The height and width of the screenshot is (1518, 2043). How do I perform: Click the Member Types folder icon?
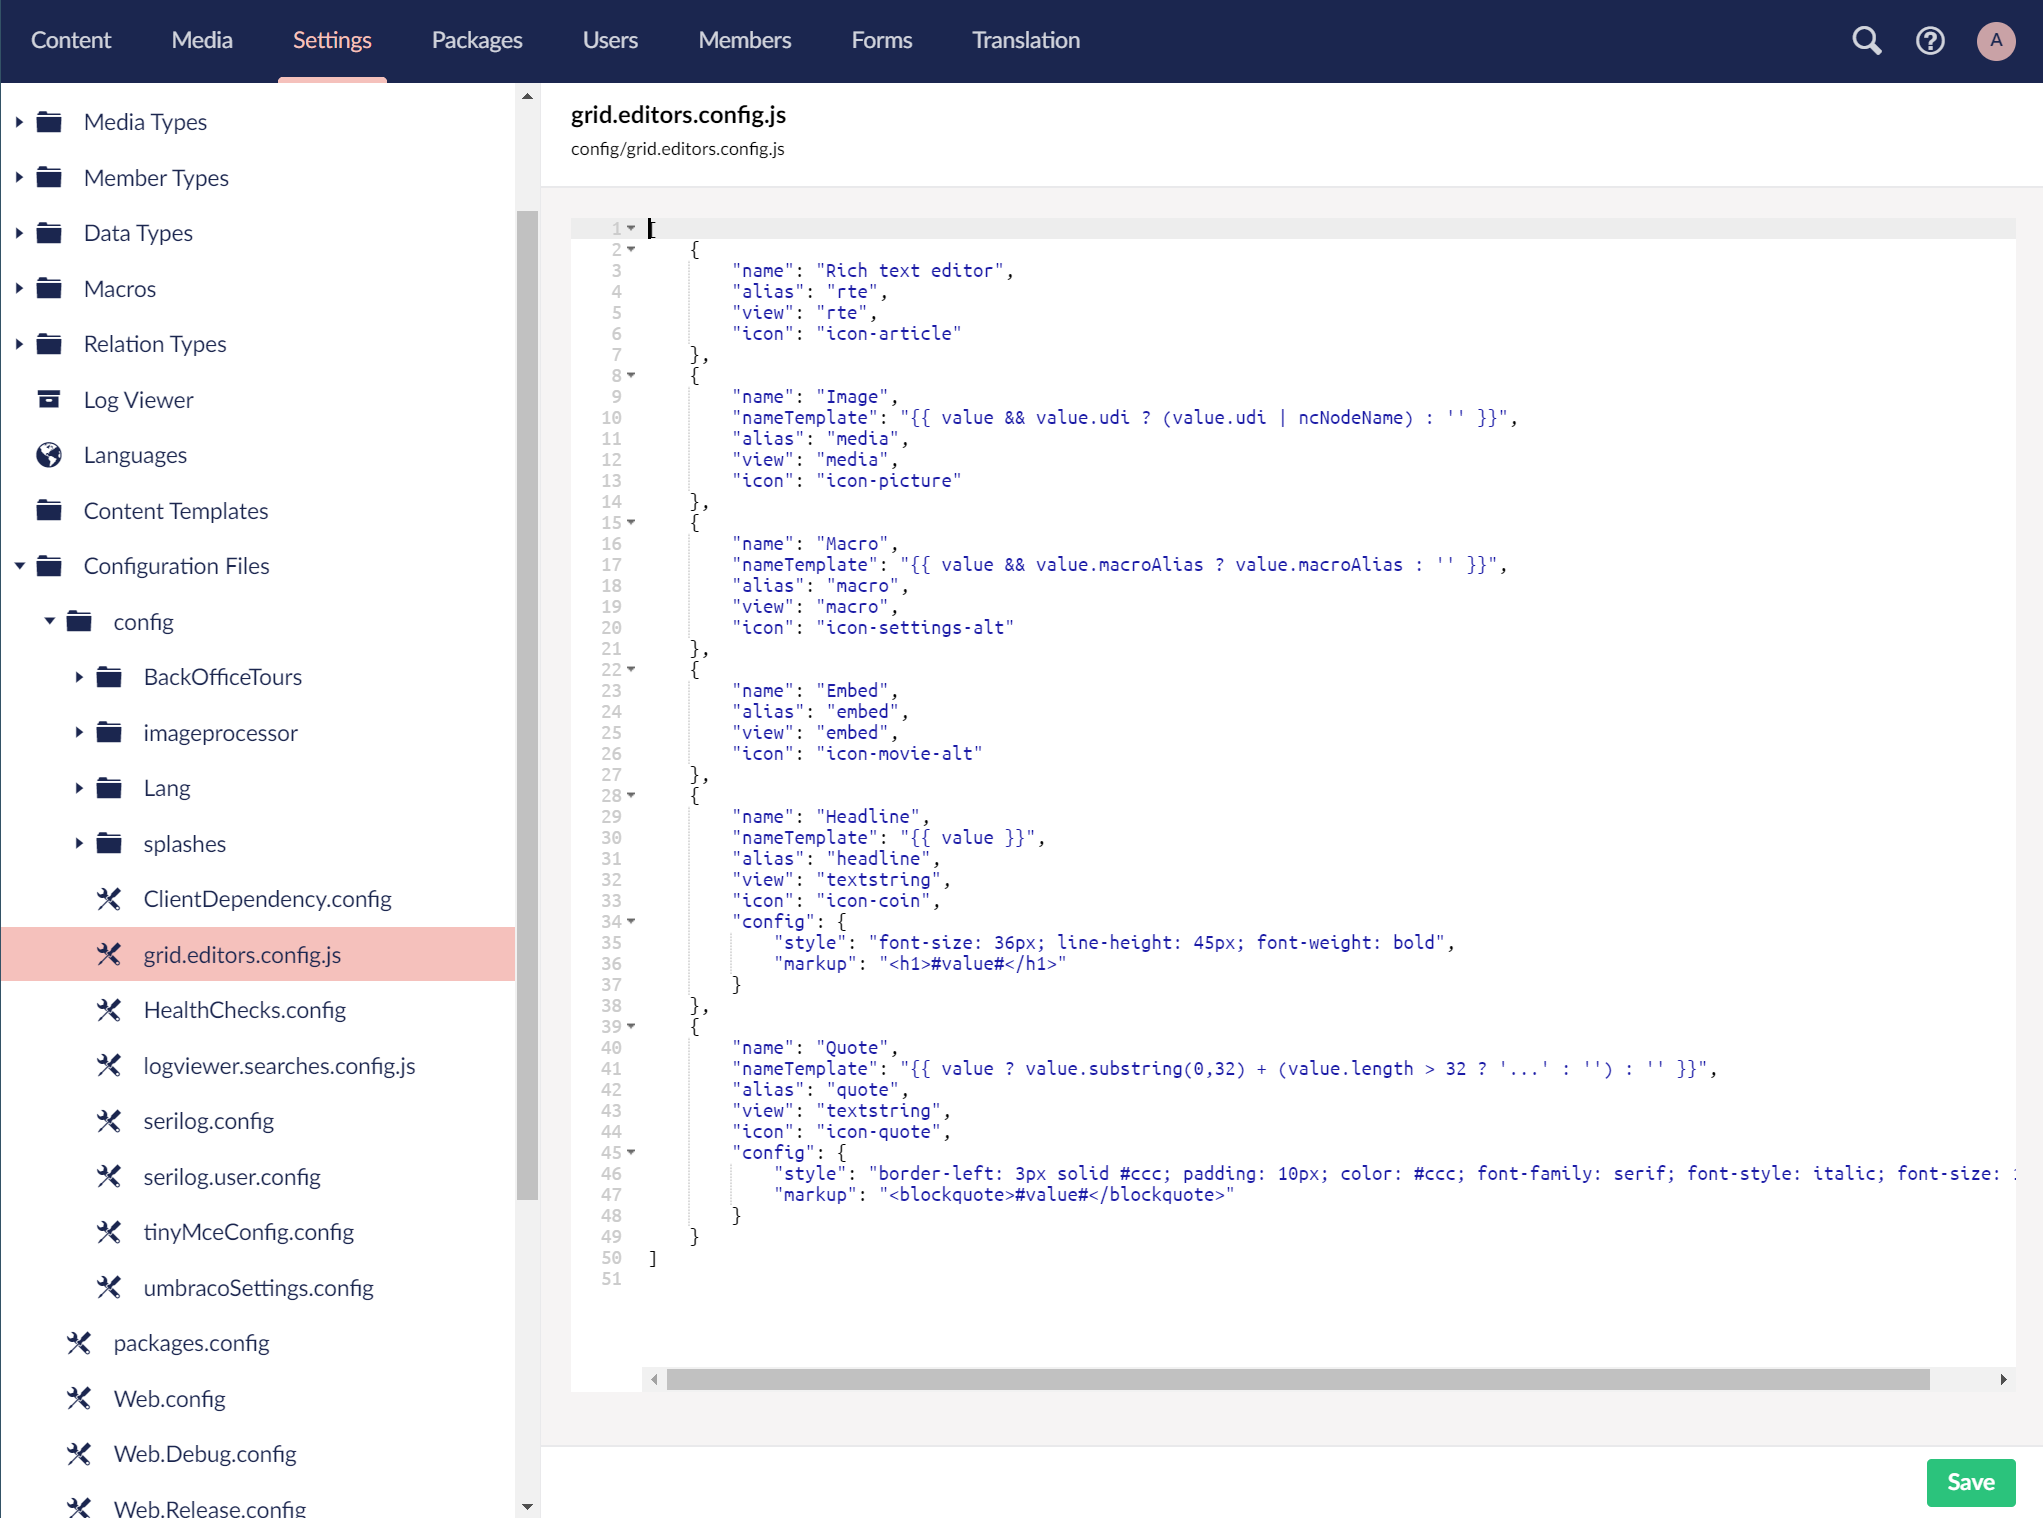[49, 178]
